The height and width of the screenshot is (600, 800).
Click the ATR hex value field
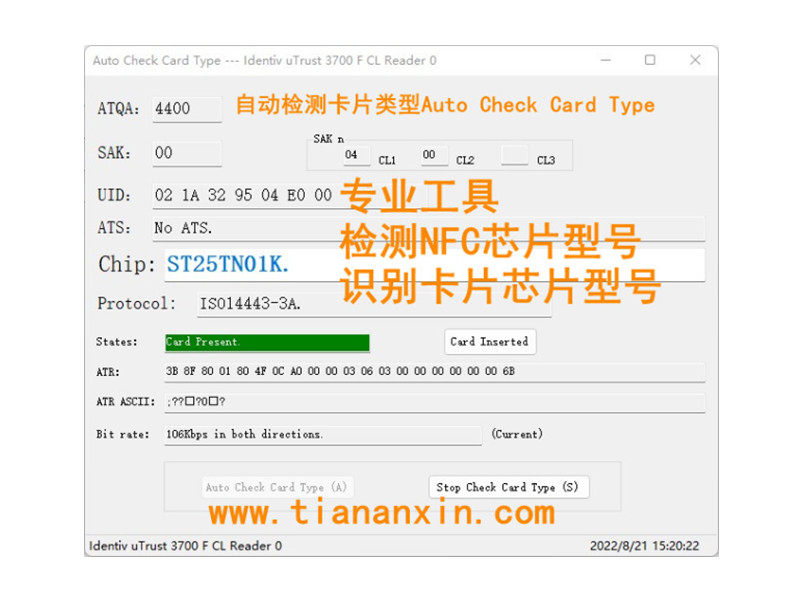tap(435, 372)
